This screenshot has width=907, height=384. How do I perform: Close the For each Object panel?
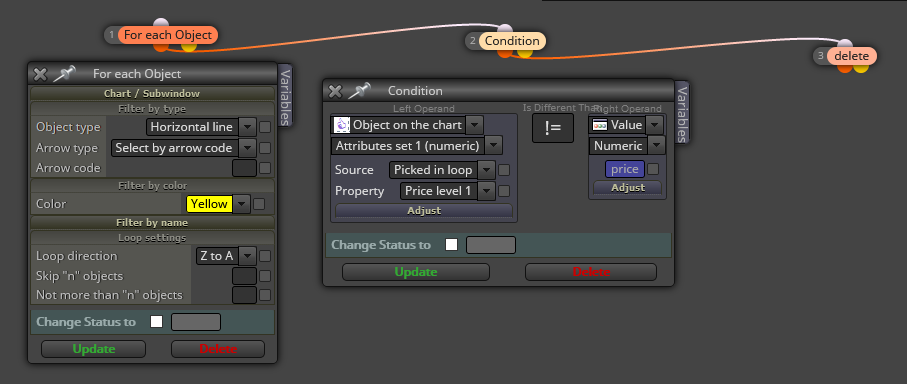coord(40,74)
